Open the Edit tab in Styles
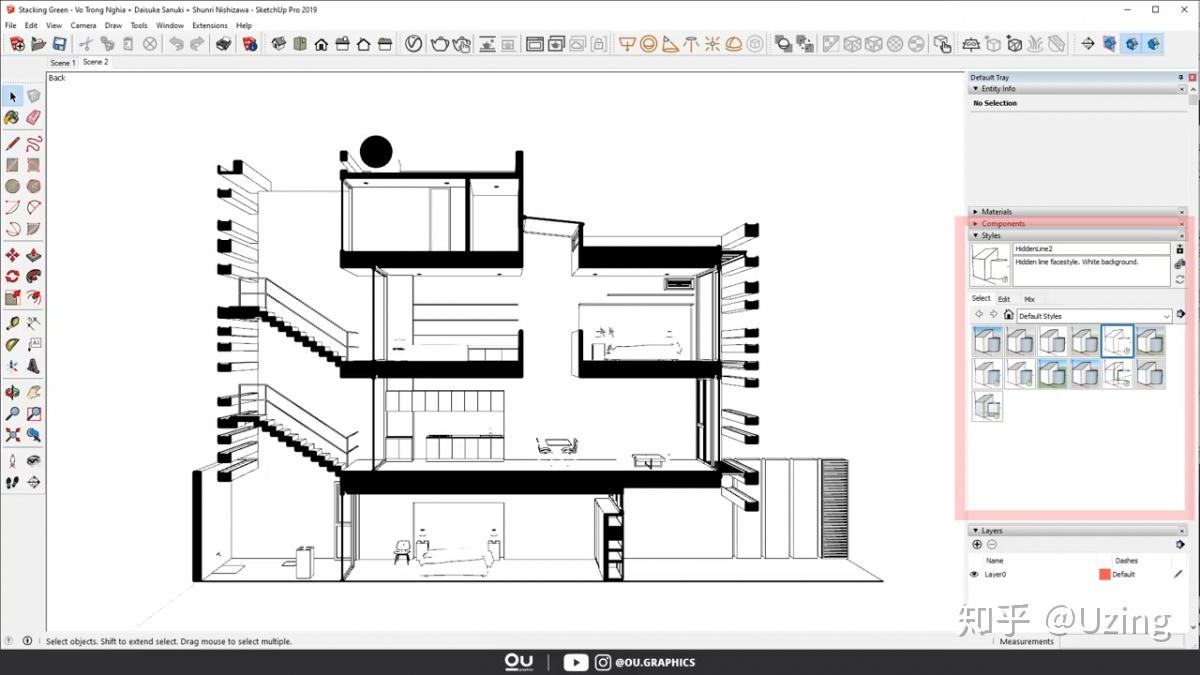The width and height of the screenshot is (1200, 675). pos(1004,299)
